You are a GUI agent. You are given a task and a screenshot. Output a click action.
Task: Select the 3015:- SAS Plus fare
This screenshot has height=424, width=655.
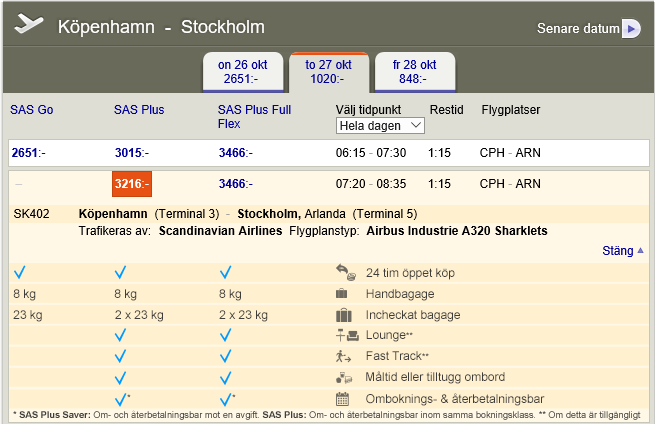coord(132,153)
